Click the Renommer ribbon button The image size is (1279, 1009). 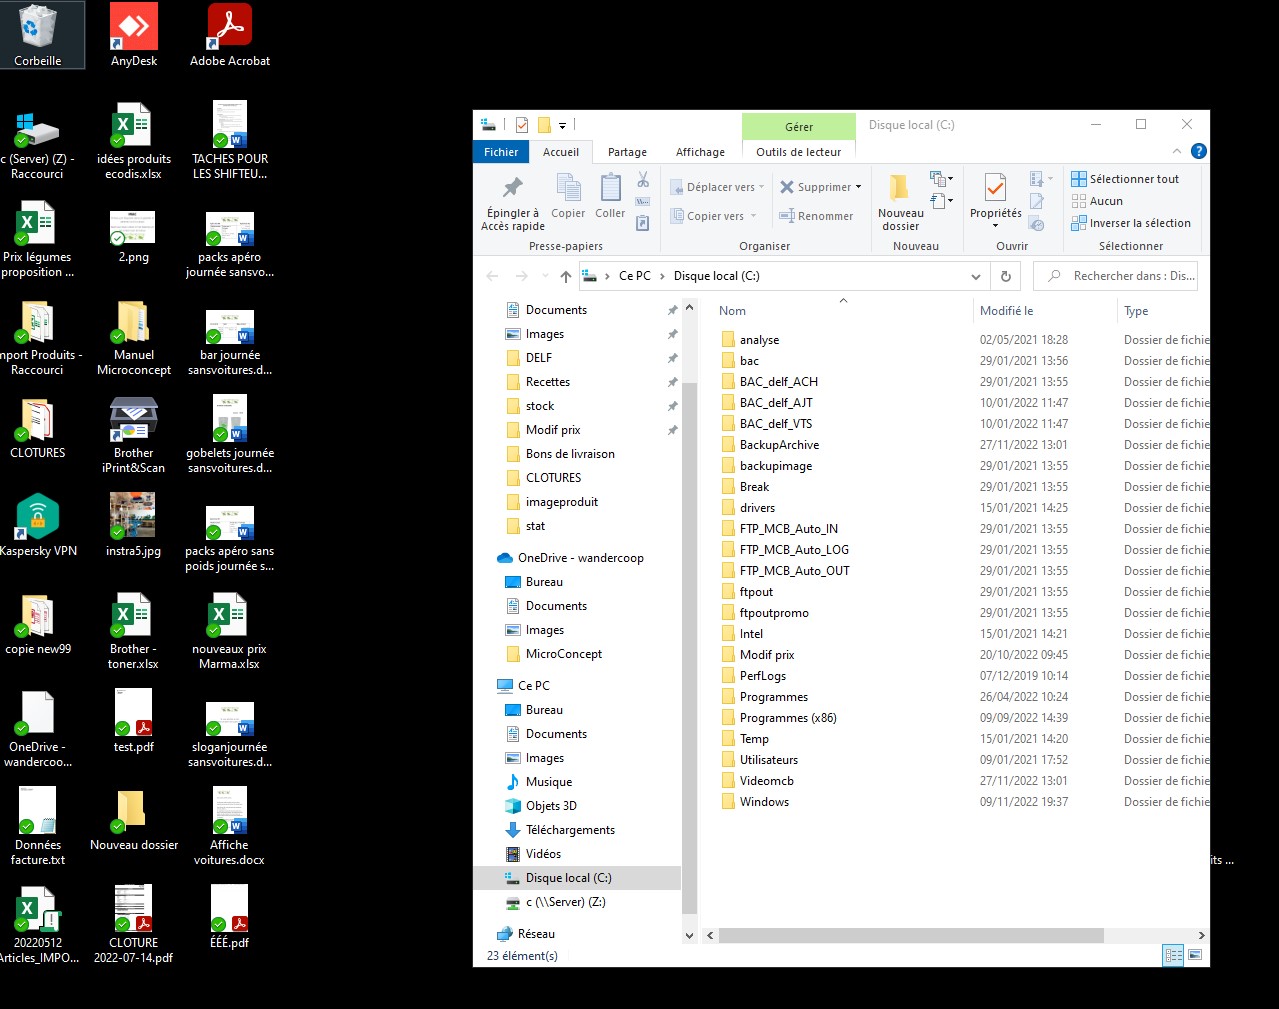816,216
